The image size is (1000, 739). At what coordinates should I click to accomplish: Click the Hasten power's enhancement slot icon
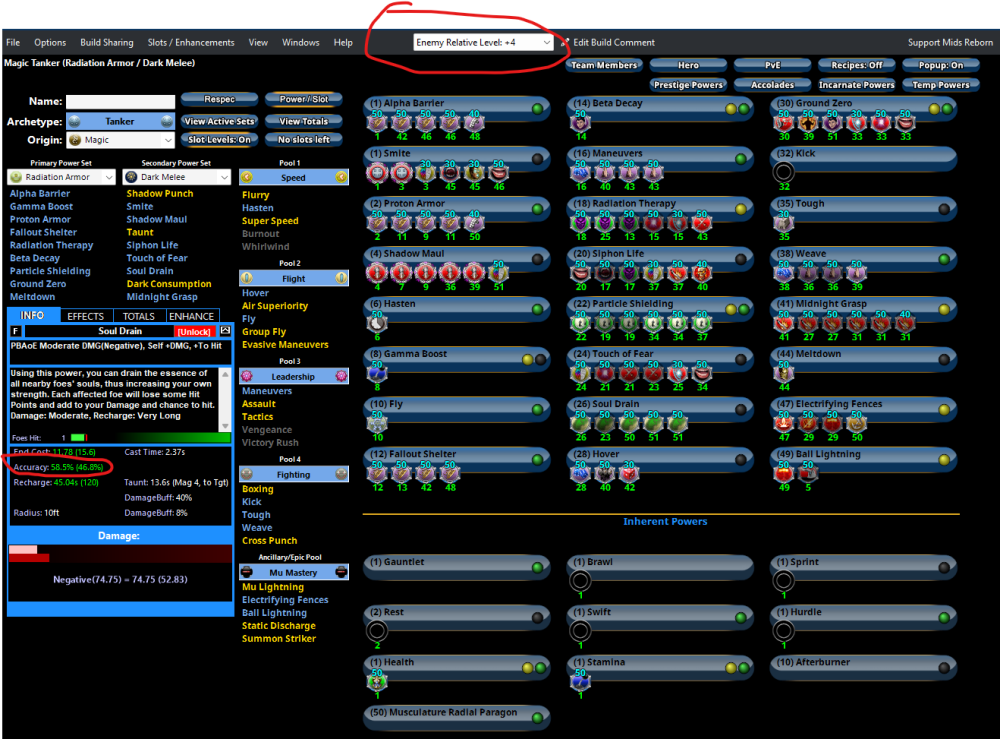377,322
